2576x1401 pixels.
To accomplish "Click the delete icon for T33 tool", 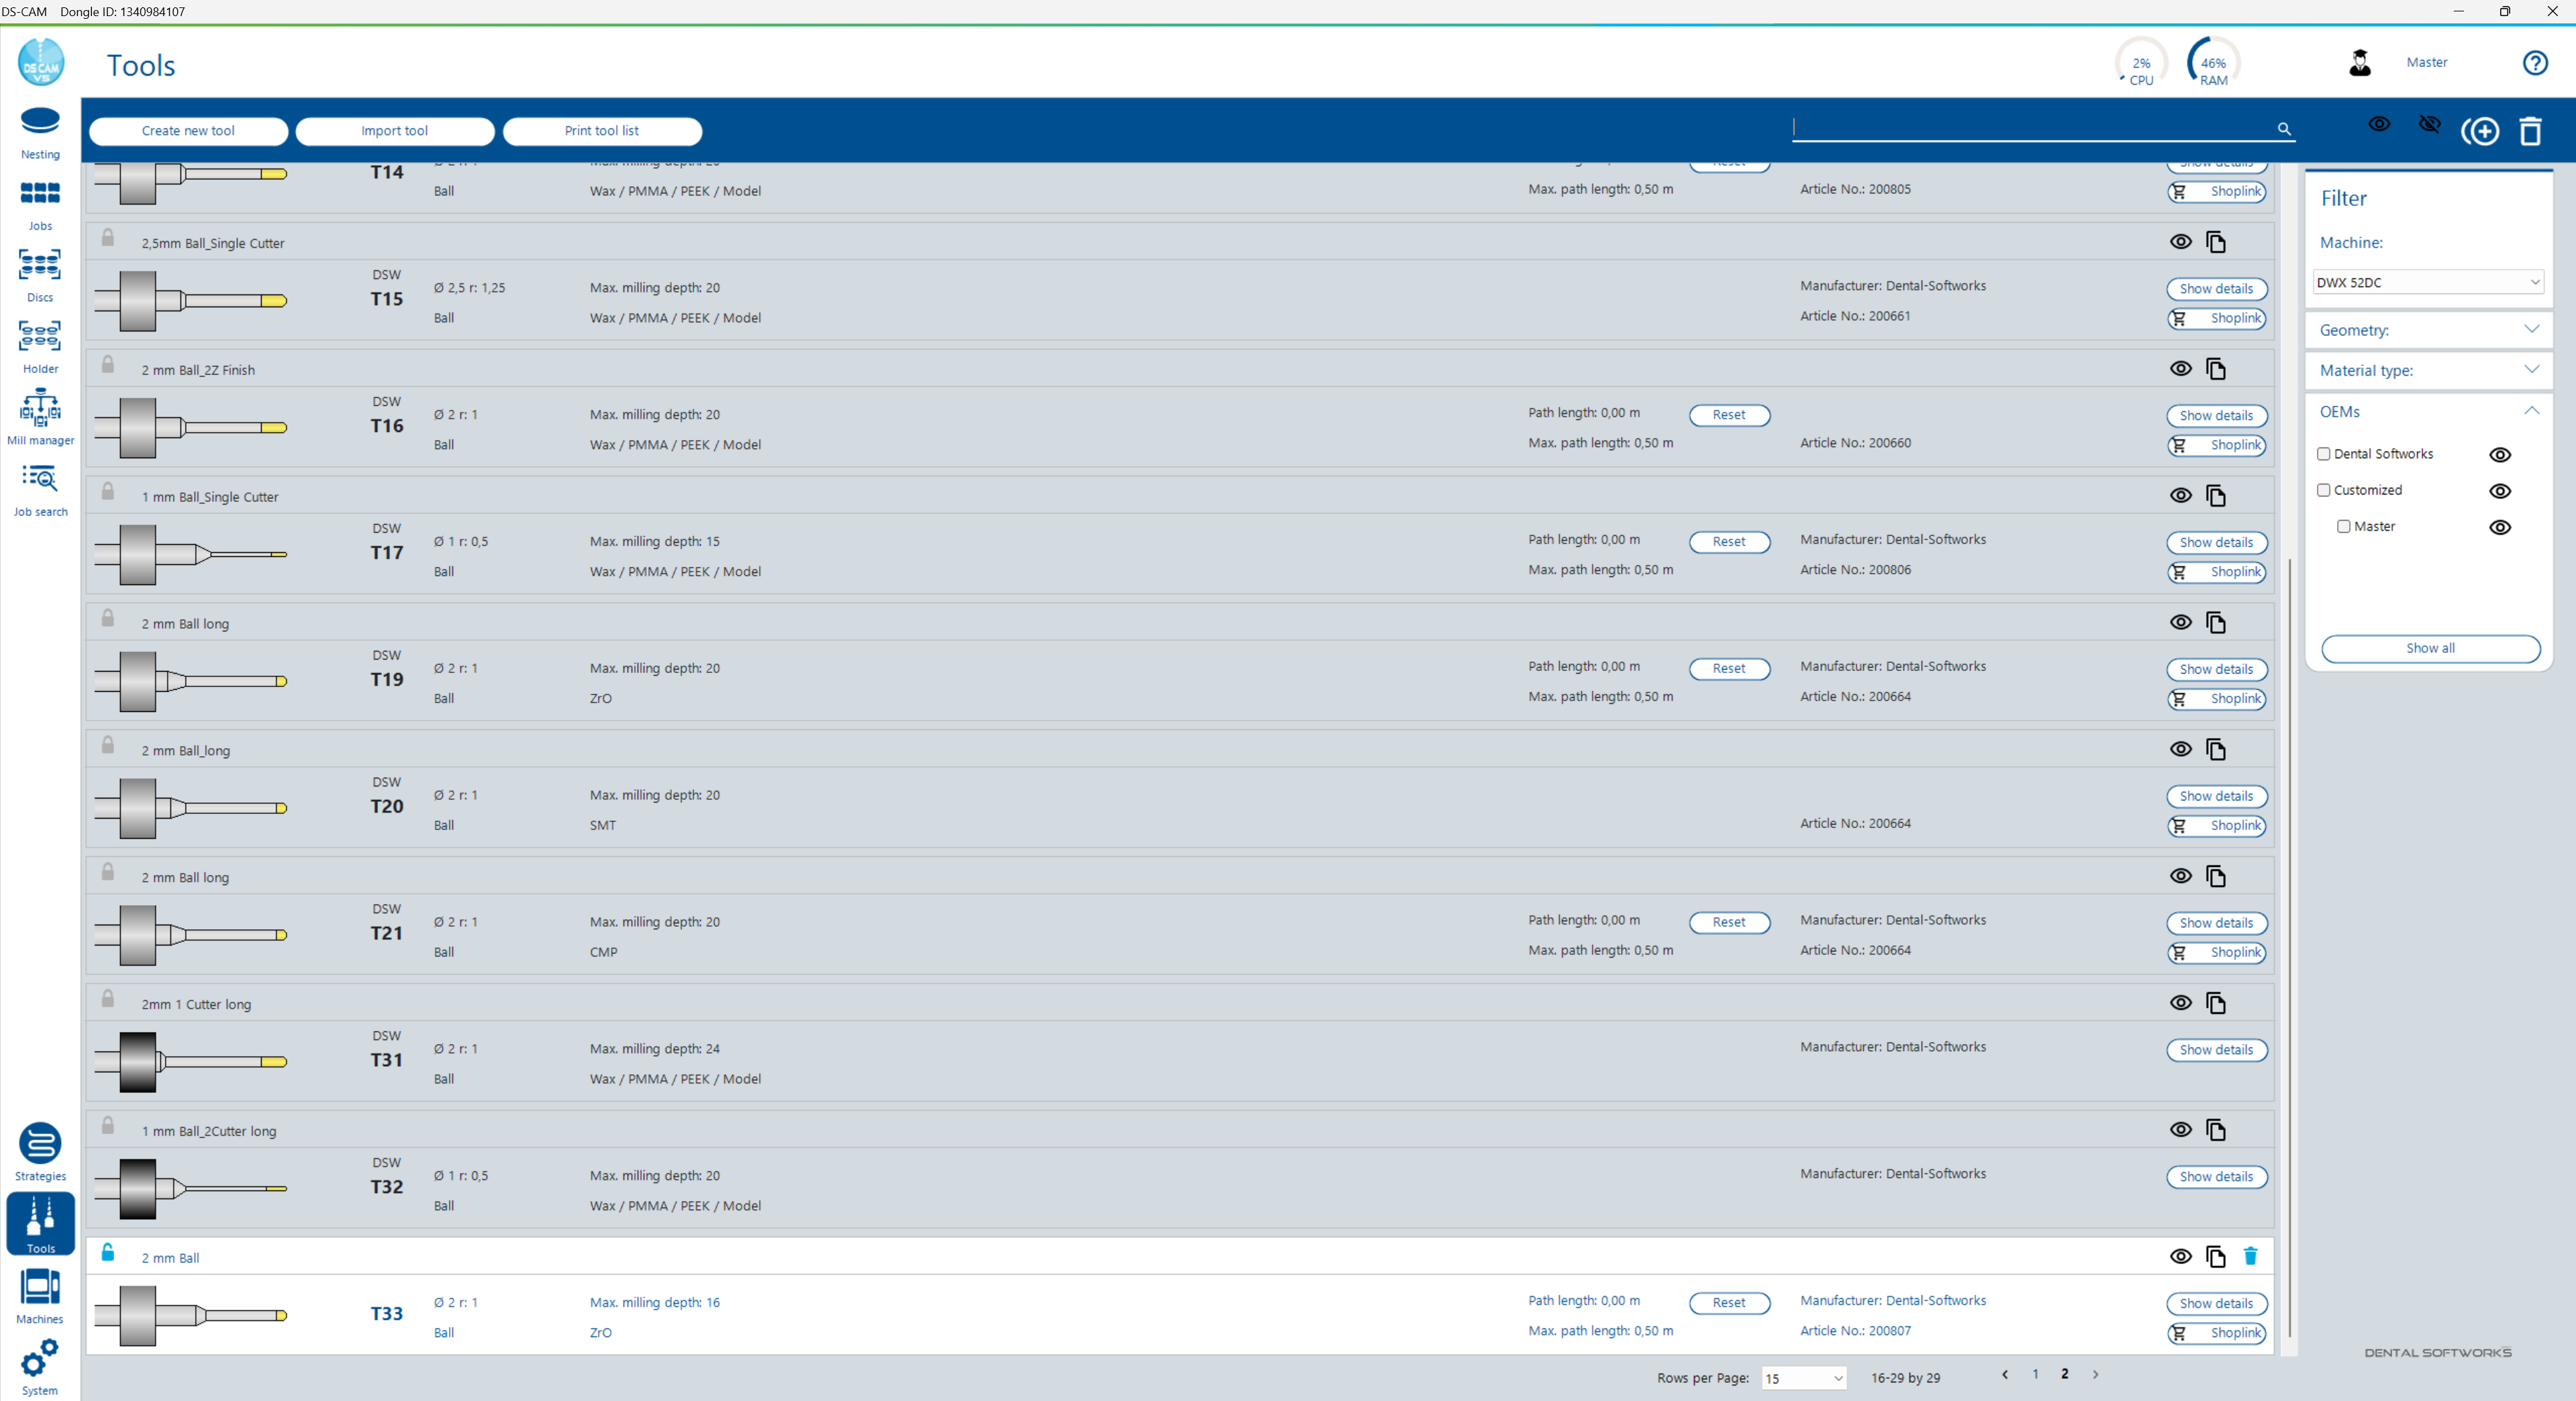I will tap(2250, 1256).
